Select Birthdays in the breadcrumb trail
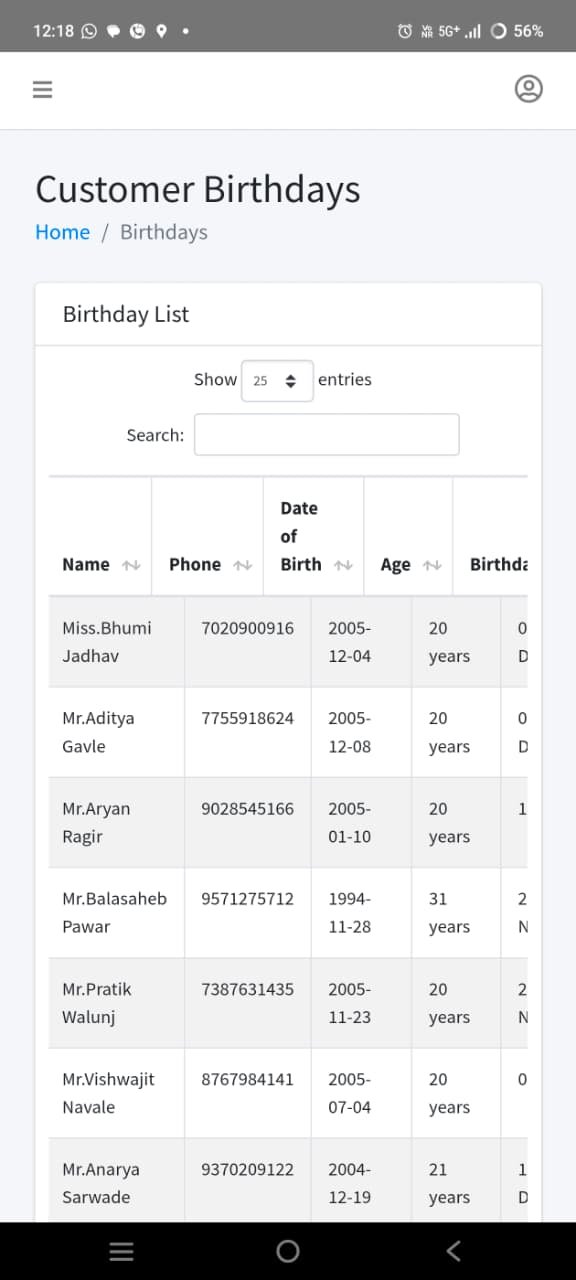Viewport: 576px width, 1280px height. (163, 232)
